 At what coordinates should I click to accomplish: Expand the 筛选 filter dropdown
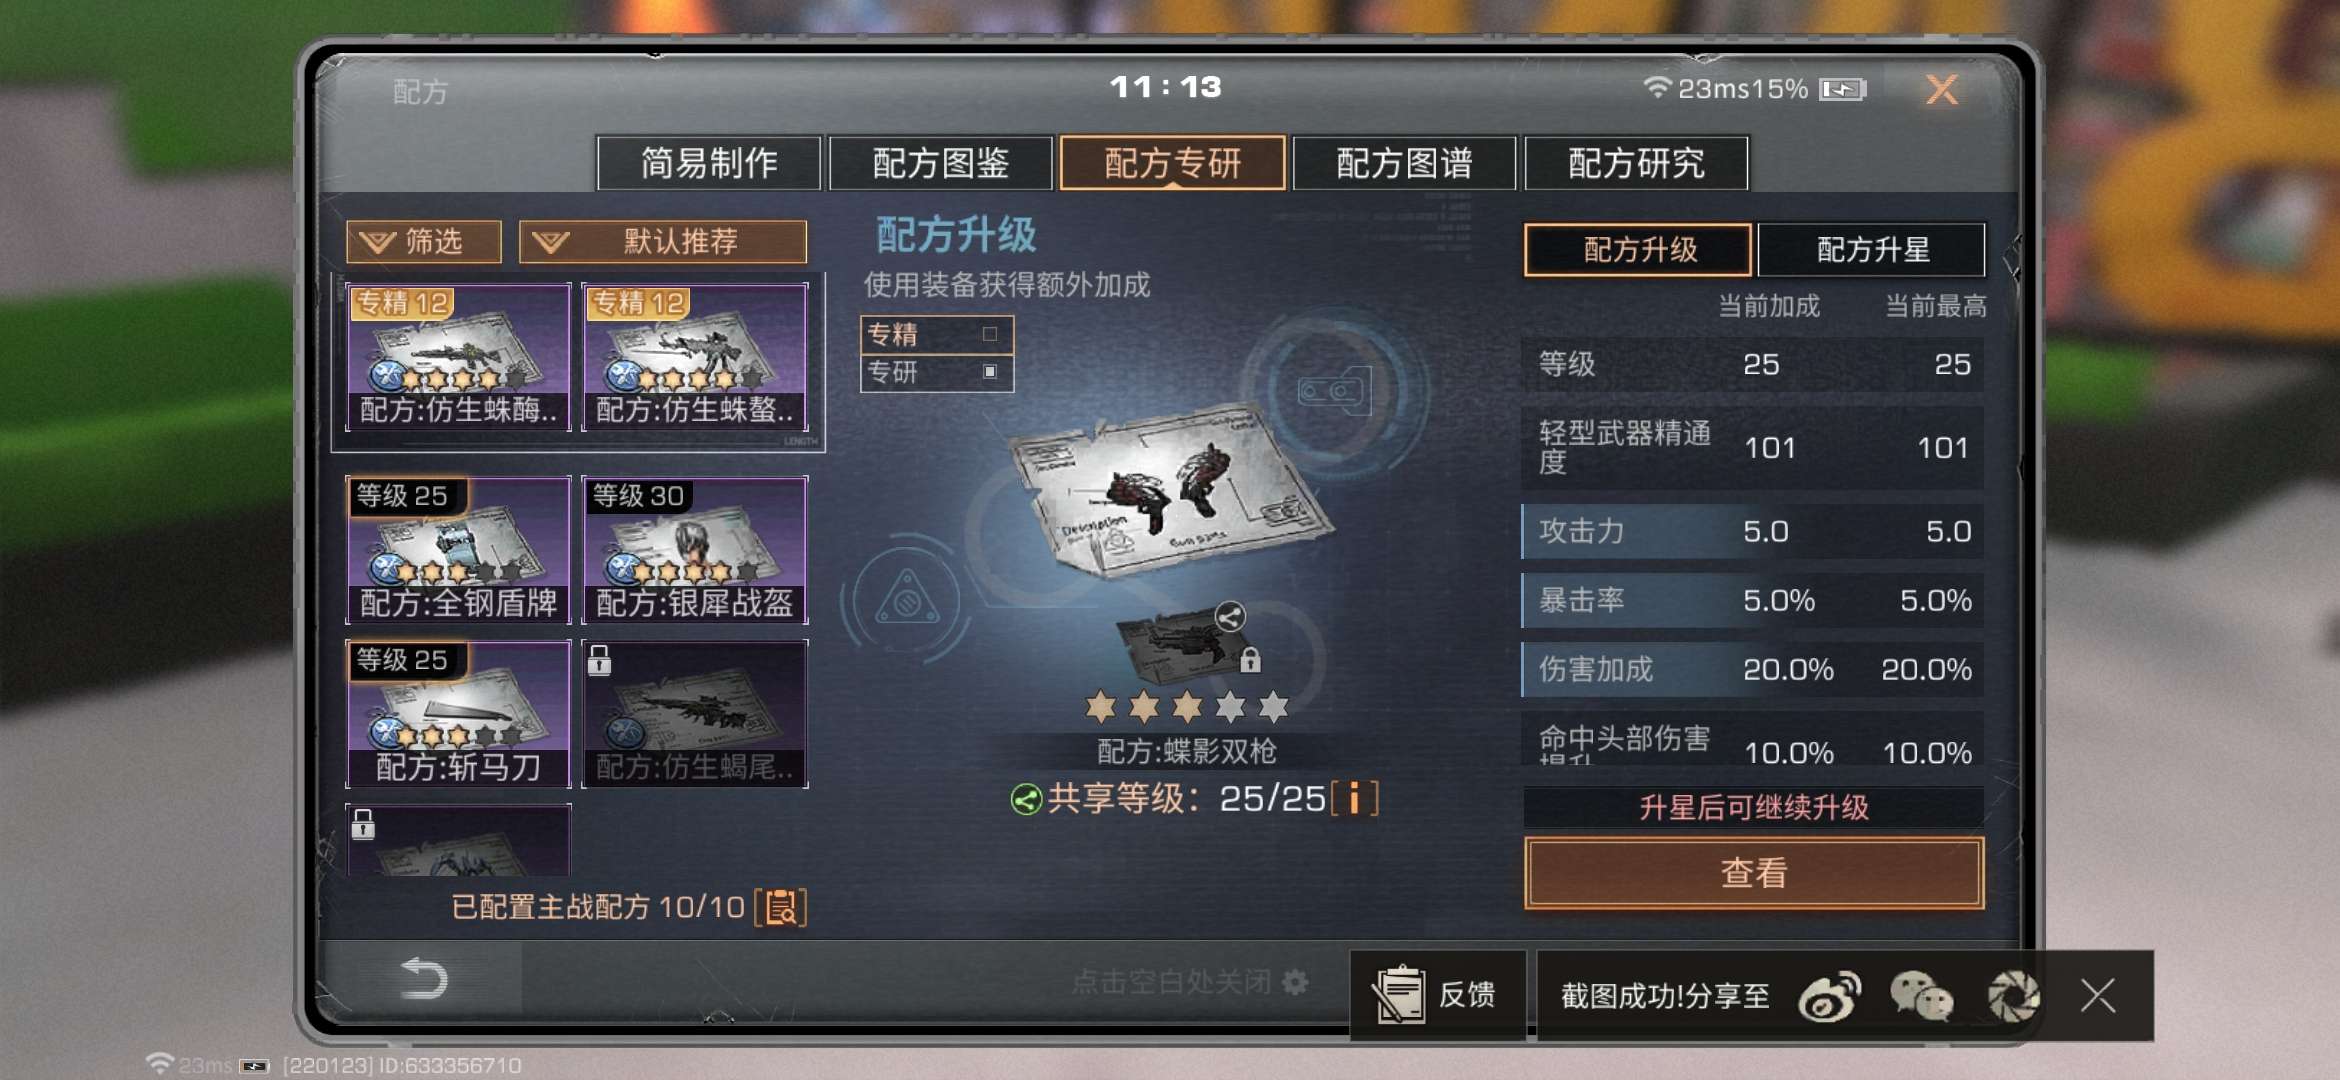423,241
